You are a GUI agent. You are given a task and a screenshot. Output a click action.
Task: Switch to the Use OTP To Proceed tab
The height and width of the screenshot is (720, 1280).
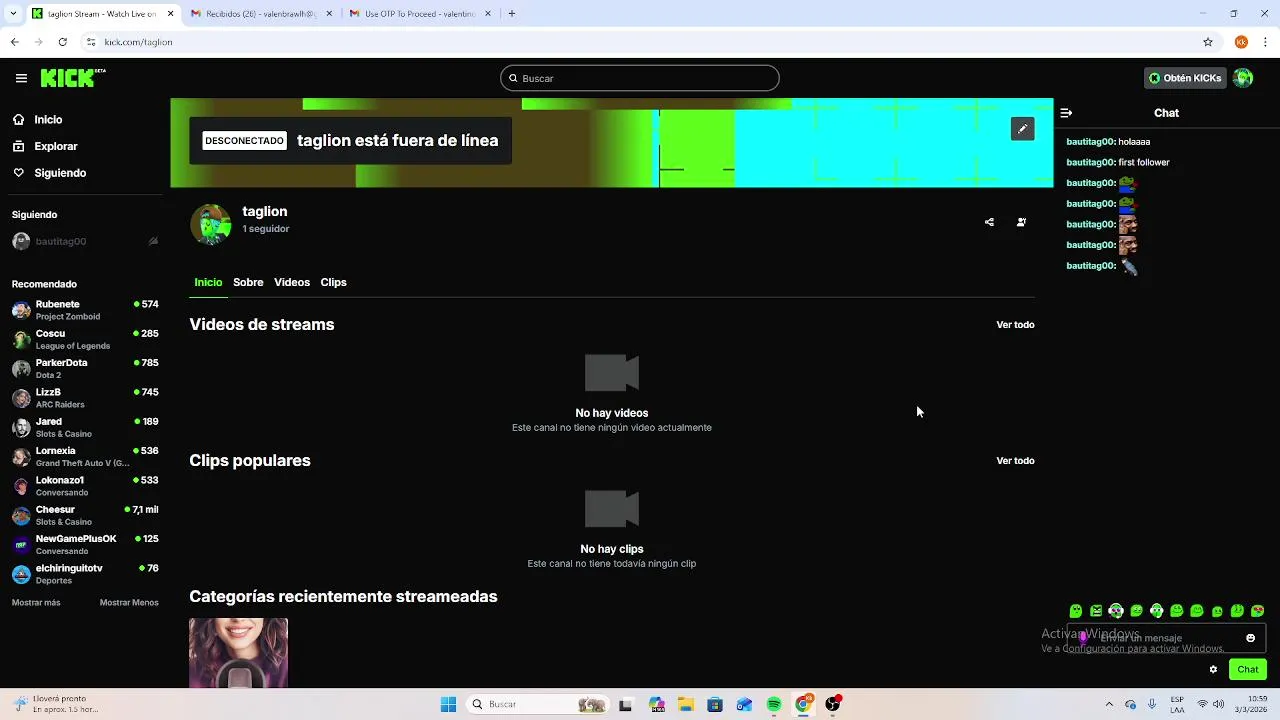[420, 14]
